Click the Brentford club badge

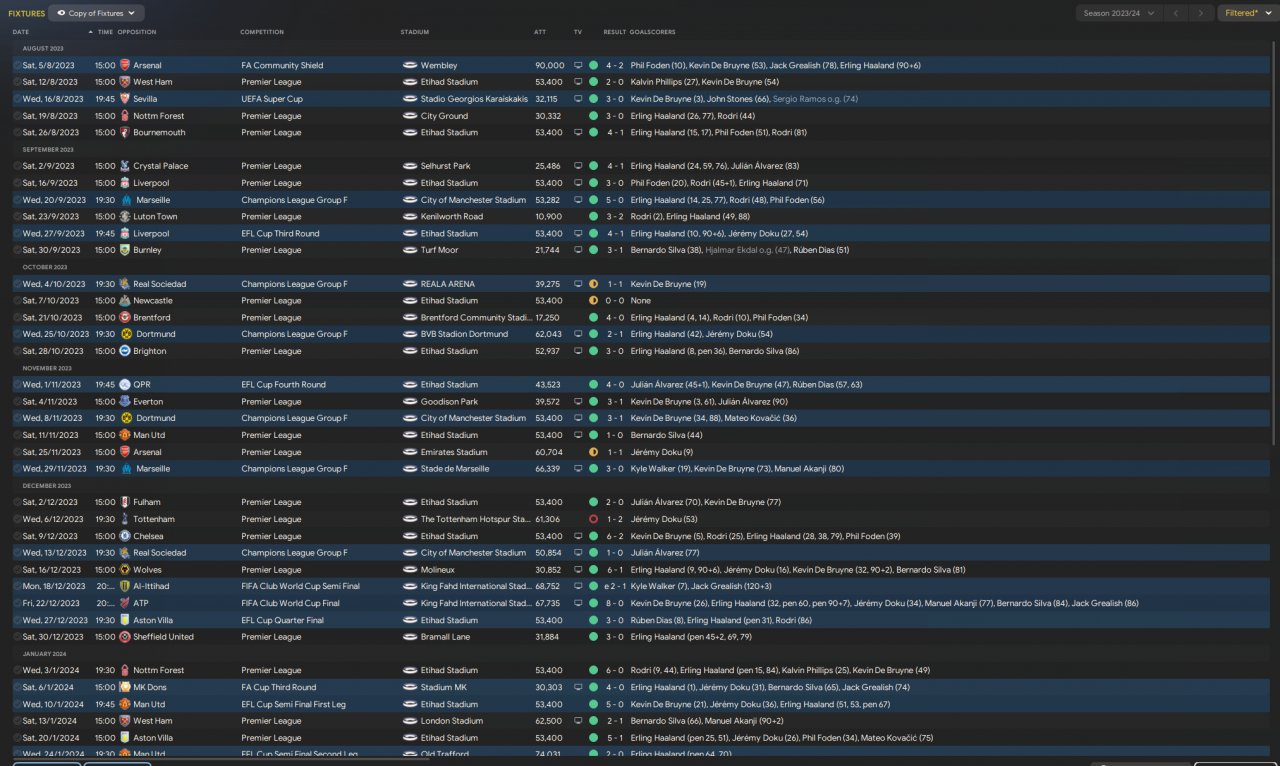click(125, 317)
